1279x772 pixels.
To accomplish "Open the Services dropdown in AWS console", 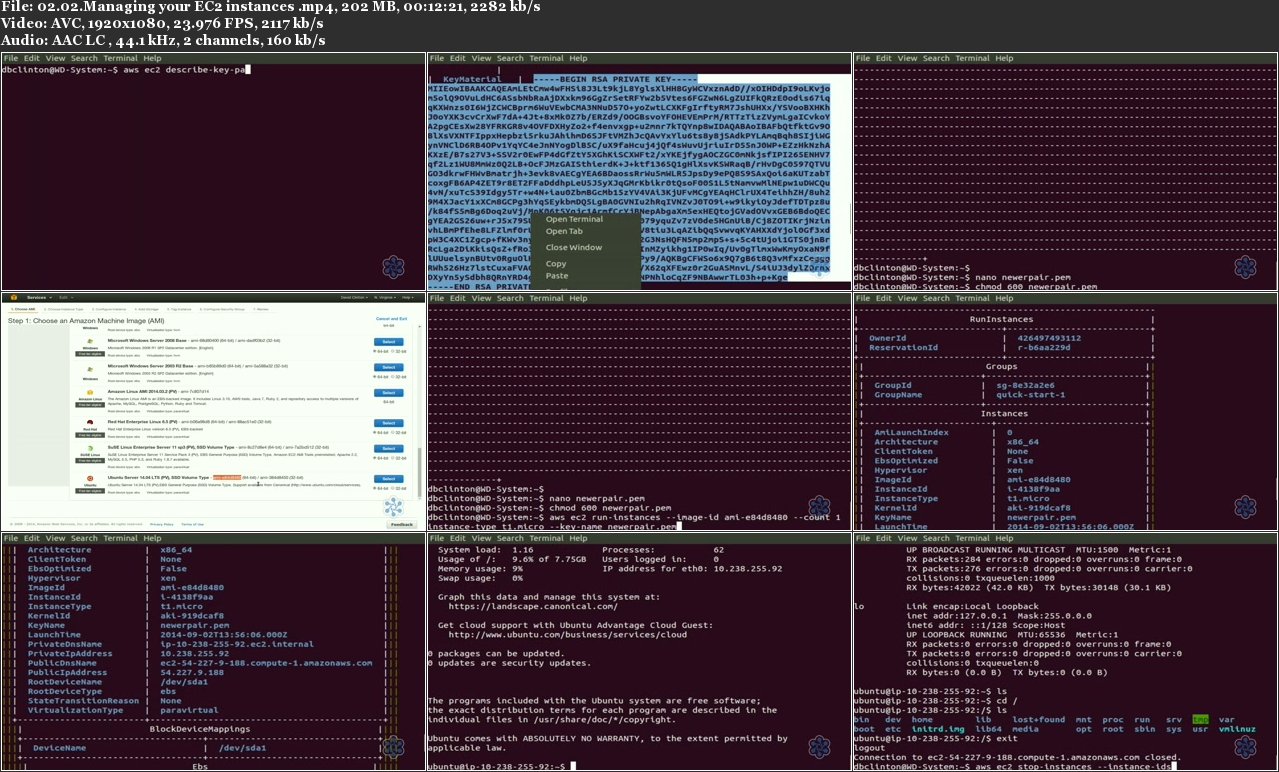I will click(x=39, y=297).
